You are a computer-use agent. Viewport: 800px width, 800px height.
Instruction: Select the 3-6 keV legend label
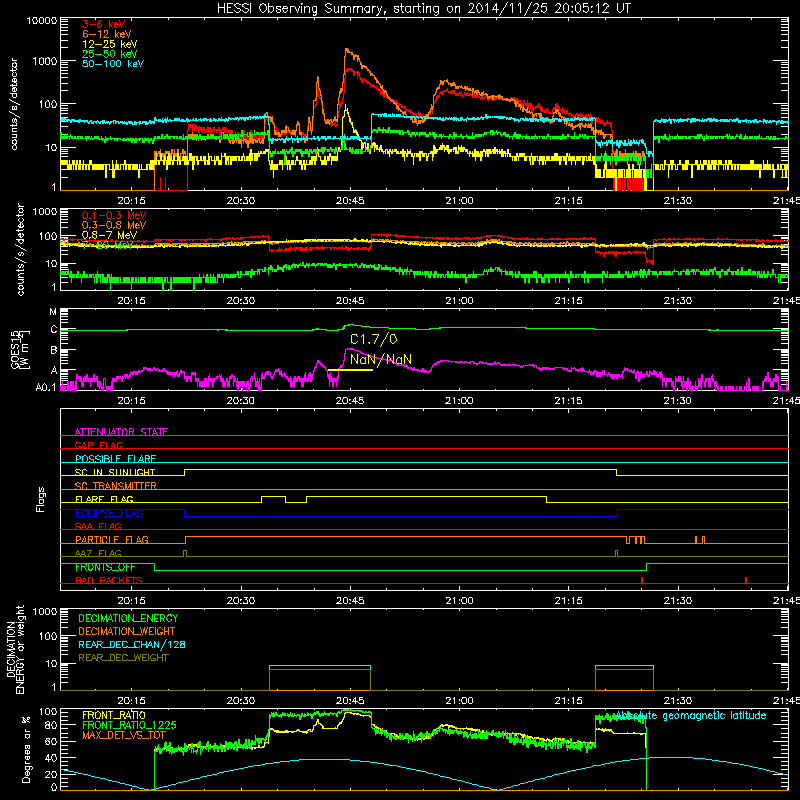(103, 24)
